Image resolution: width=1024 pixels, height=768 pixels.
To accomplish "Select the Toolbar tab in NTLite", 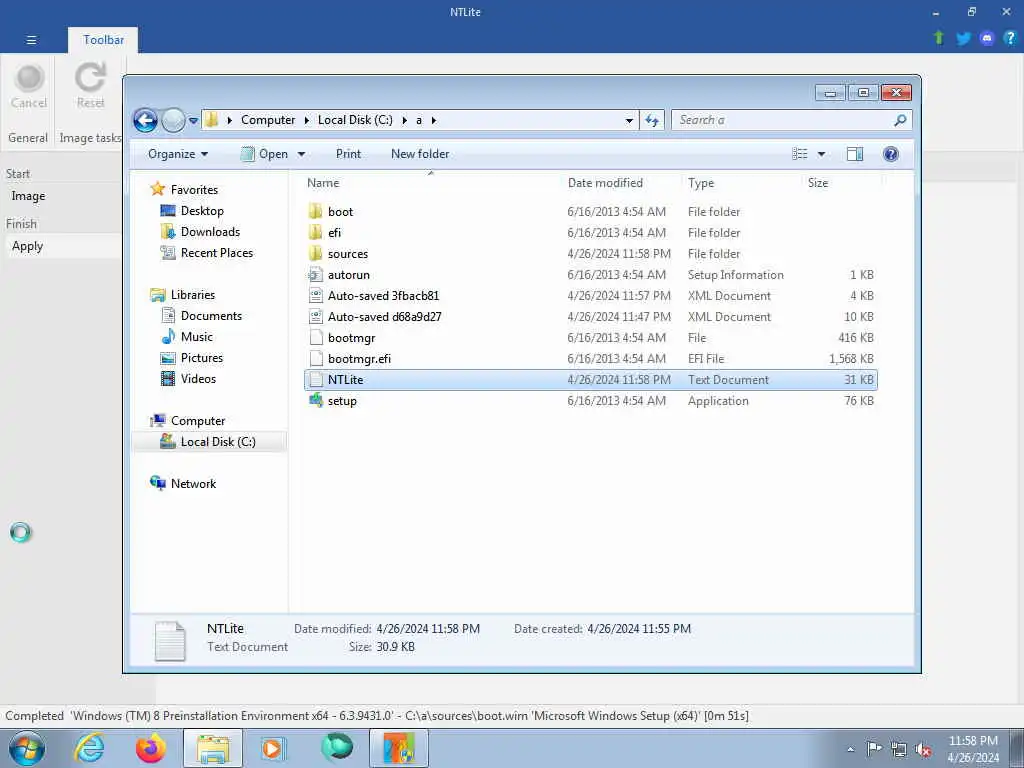I will [x=103, y=40].
